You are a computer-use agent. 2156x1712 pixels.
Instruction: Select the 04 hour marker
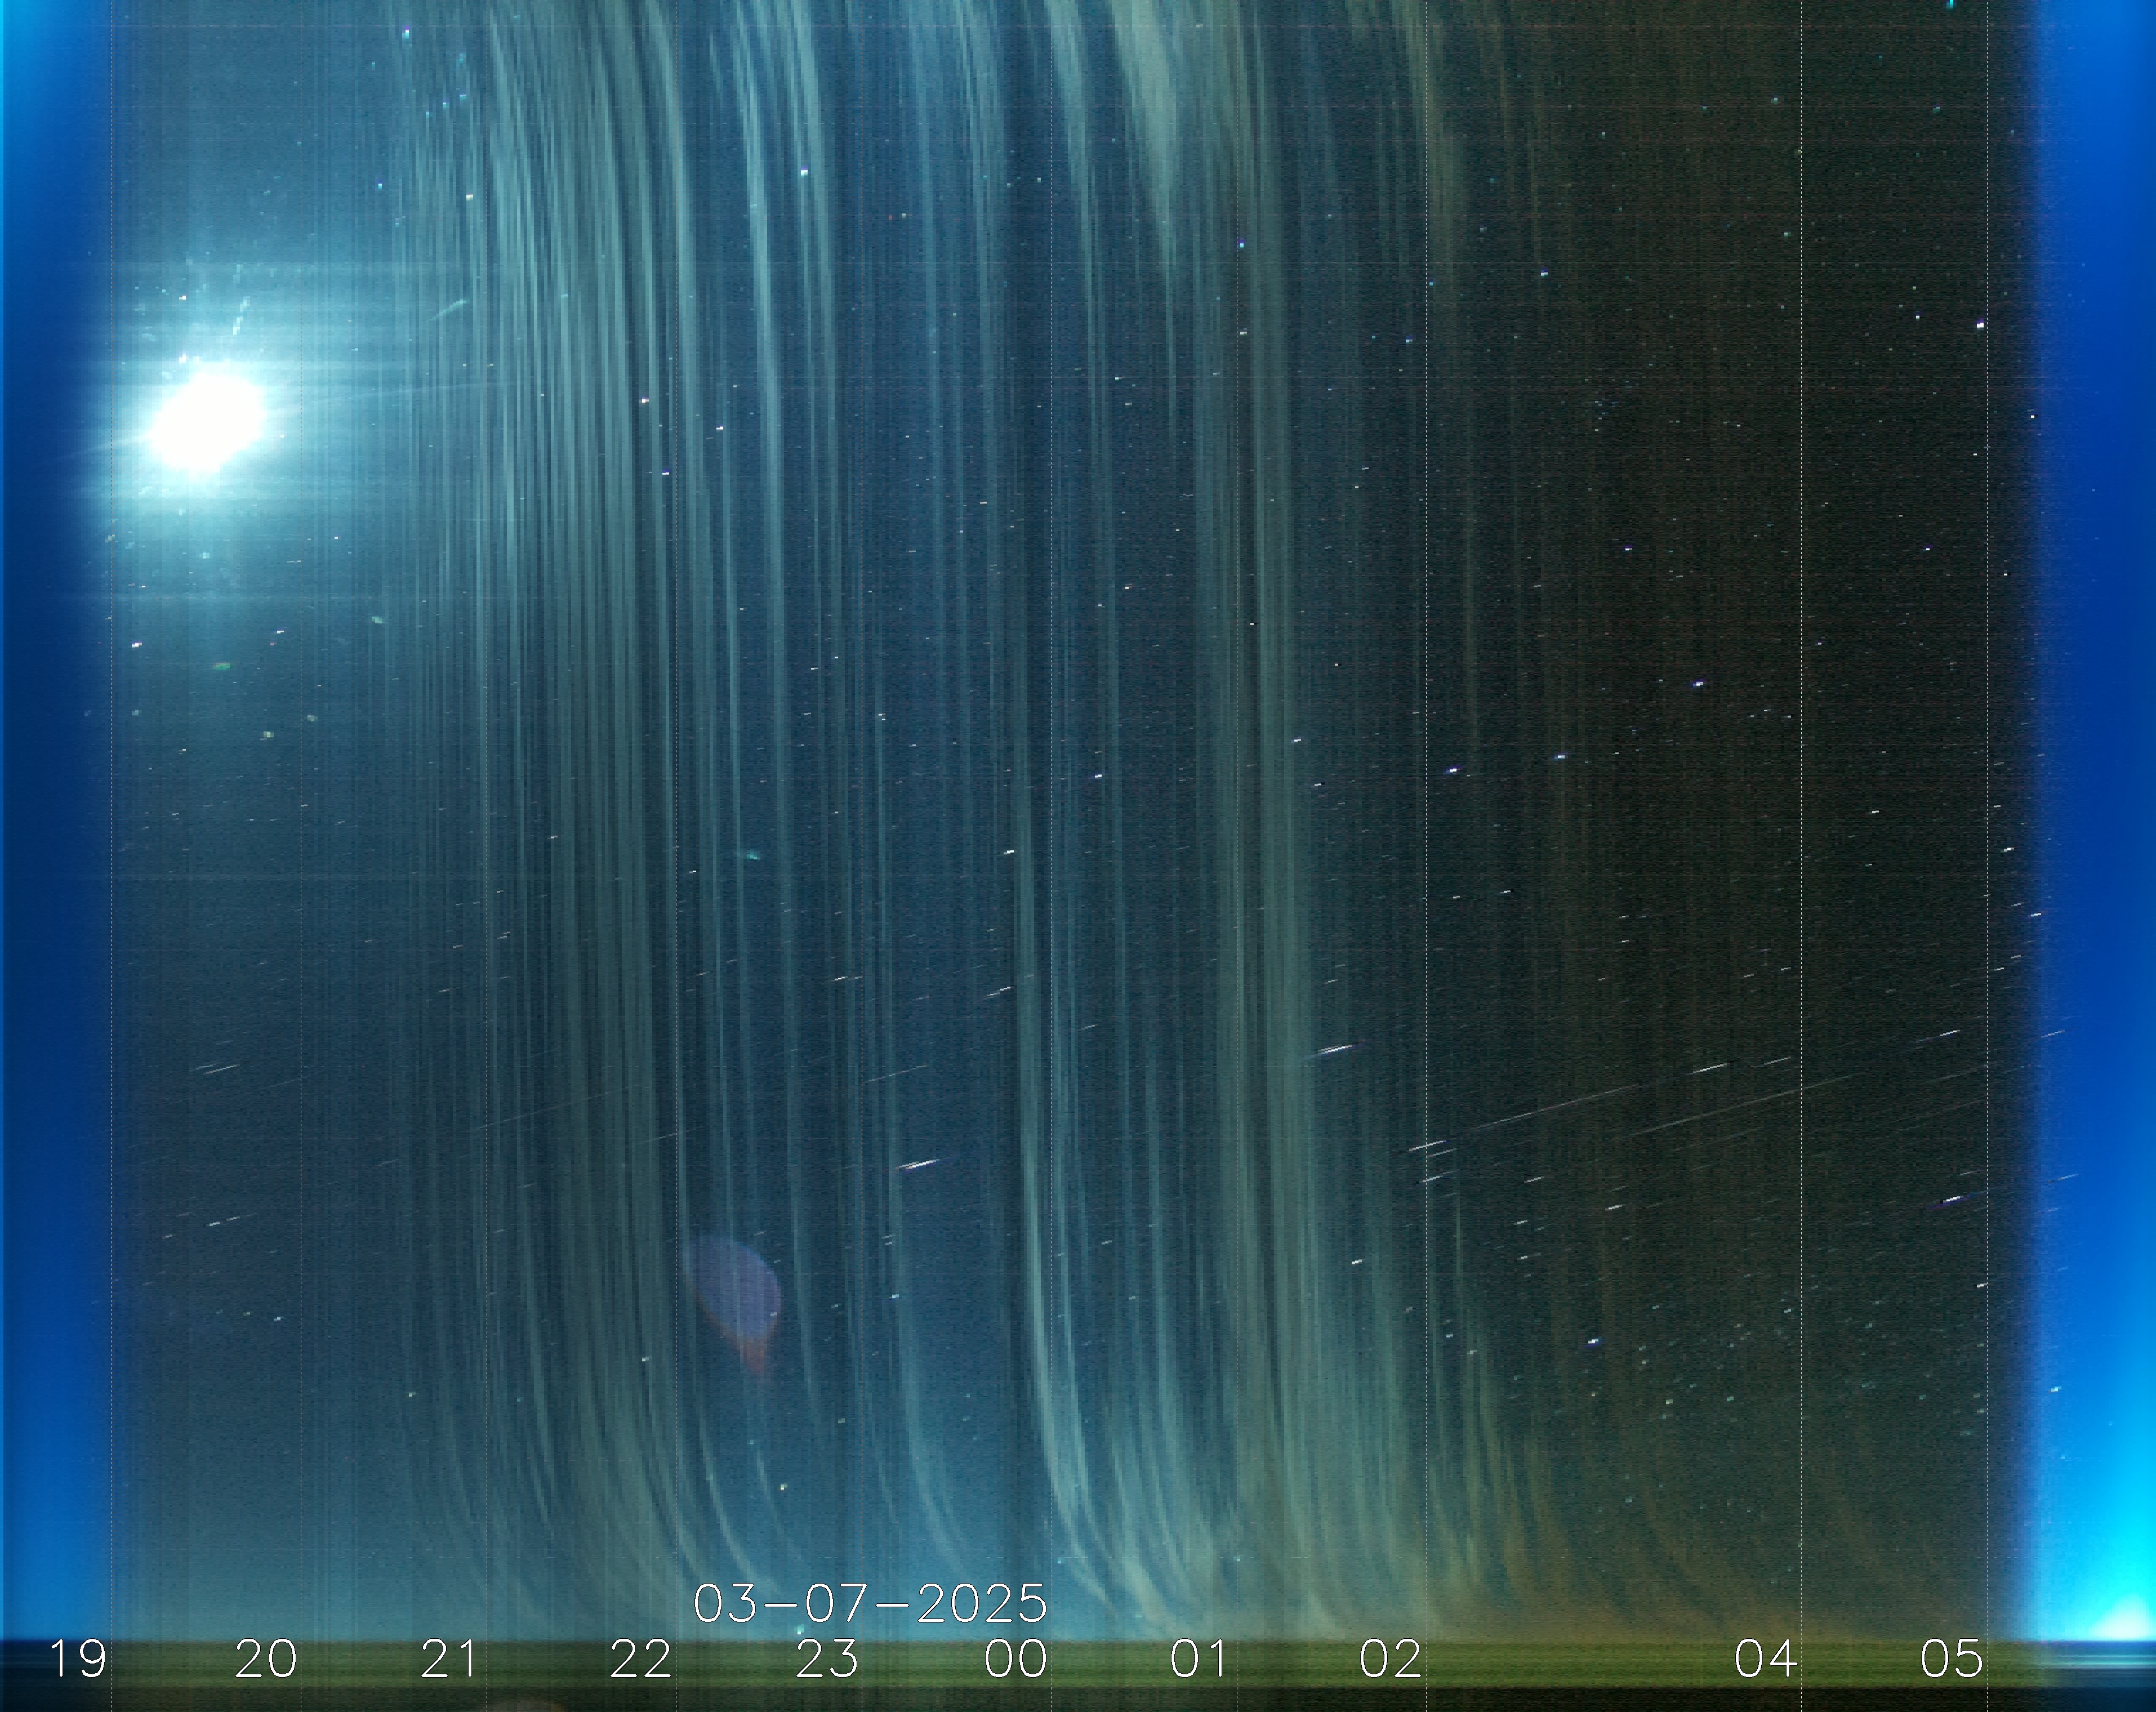[1765, 1659]
